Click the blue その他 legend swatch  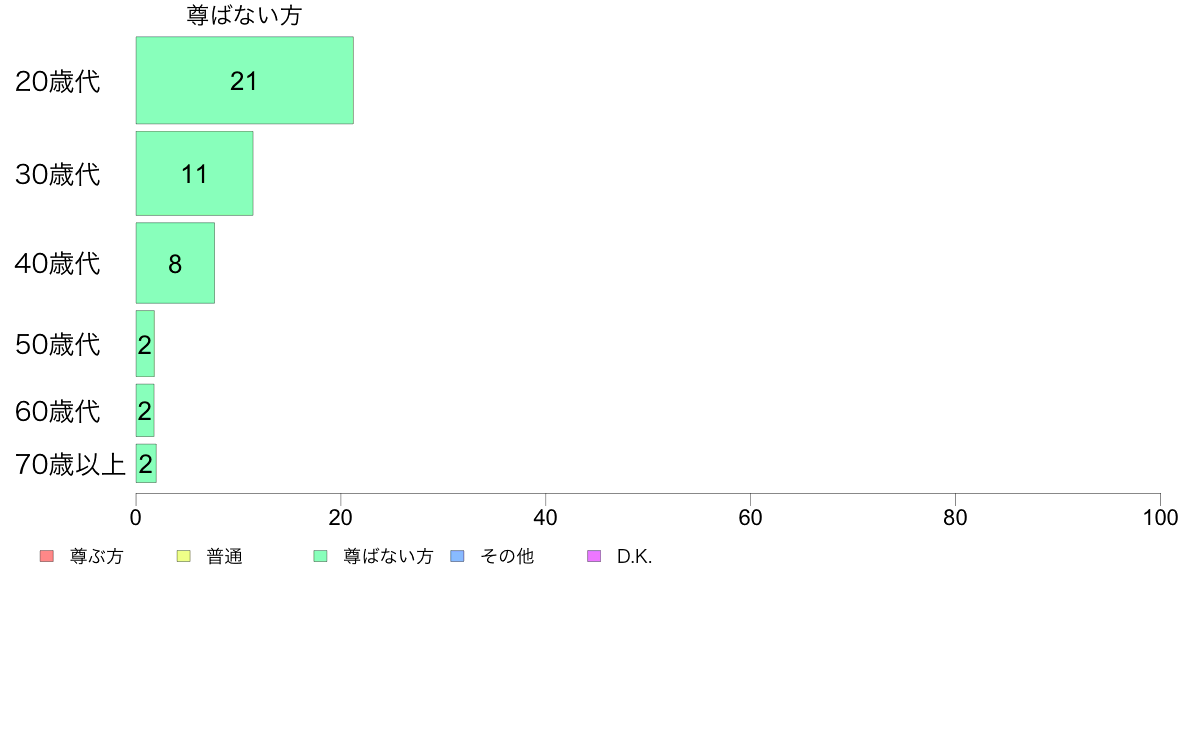[458, 556]
